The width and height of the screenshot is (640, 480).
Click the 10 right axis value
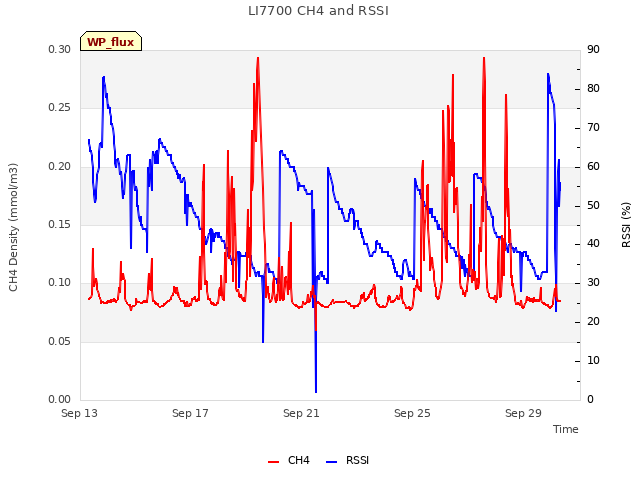593,360
